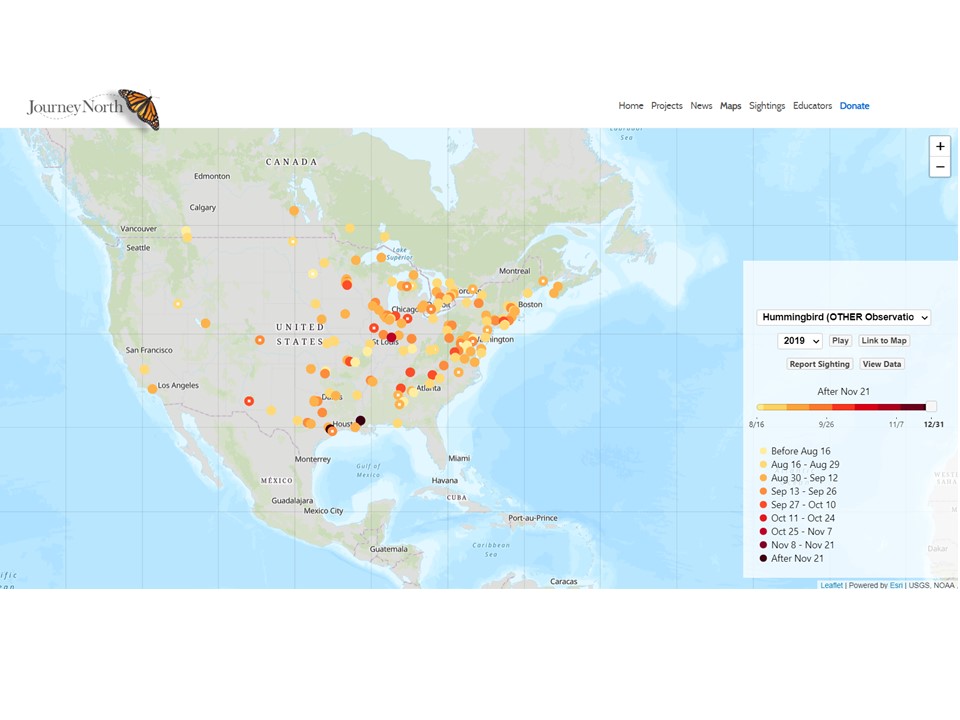The image size is (960, 720).
Task: Open the 2019 year dropdown
Action: pos(799,341)
